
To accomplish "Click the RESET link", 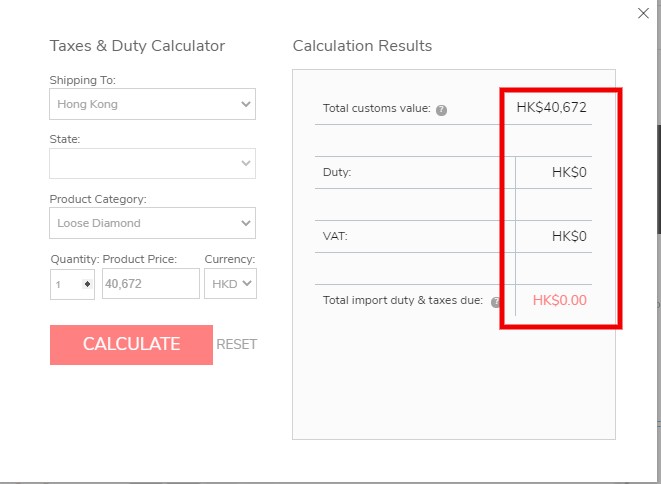I will point(237,344).
